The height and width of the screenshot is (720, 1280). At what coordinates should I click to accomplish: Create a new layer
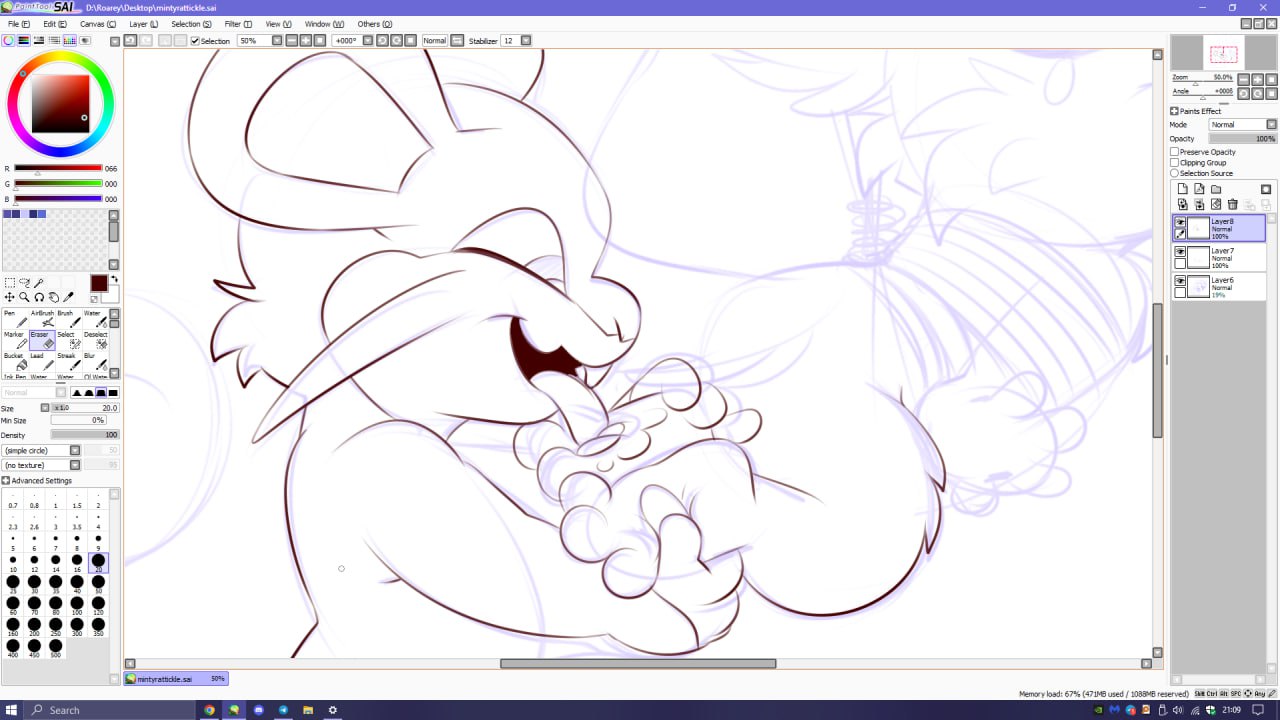(1182, 189)
